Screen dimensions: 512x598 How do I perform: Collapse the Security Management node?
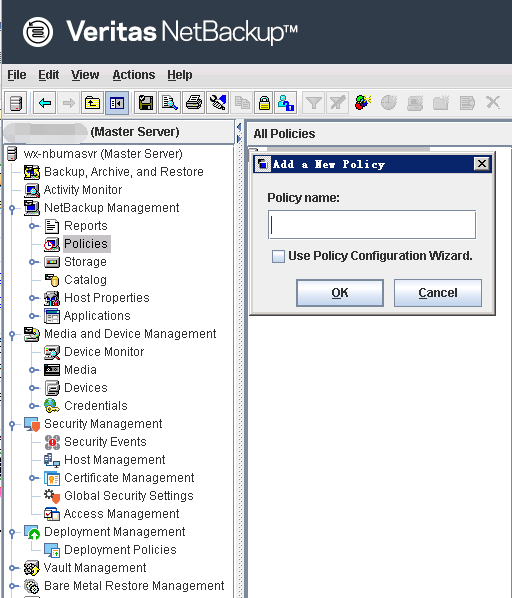click(x=12, y=424)
